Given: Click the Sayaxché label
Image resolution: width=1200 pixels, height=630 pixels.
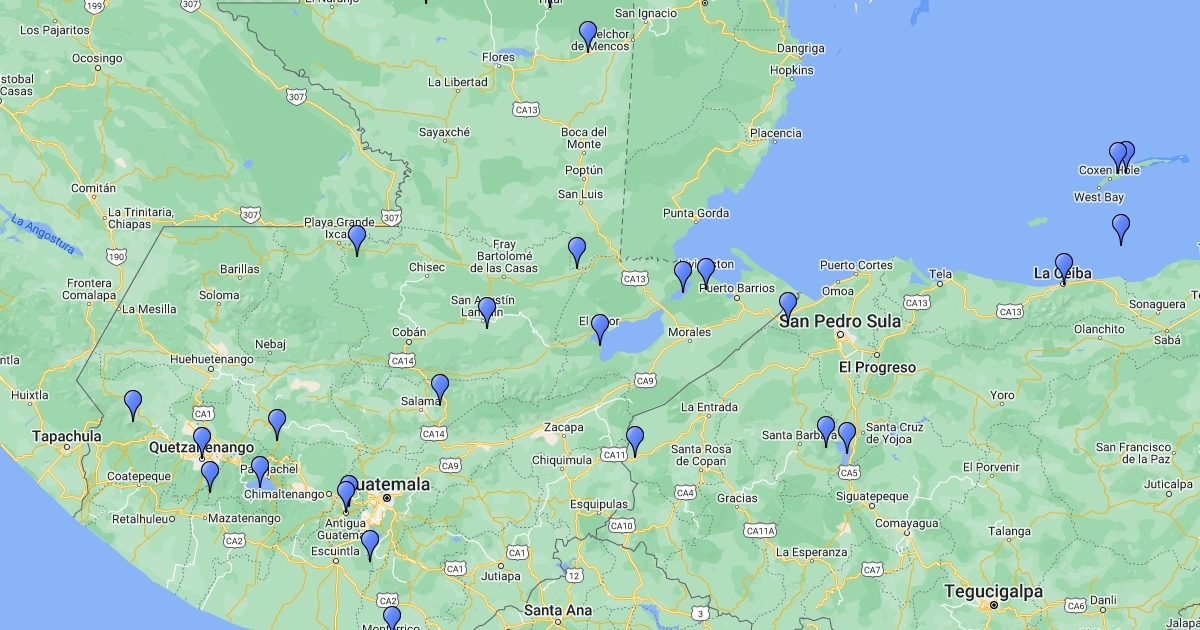Looking at the screenshot, I should (444, 132).
